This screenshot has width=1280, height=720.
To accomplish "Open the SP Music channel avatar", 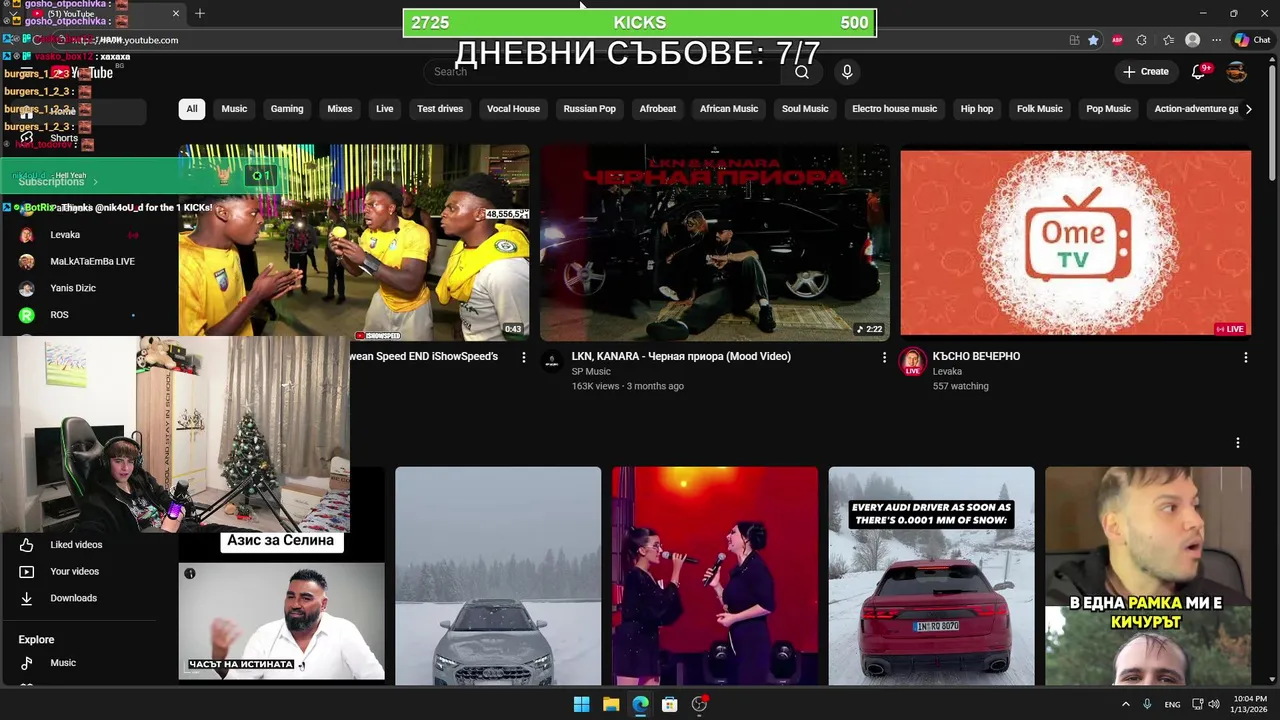I will click(551, 362).
